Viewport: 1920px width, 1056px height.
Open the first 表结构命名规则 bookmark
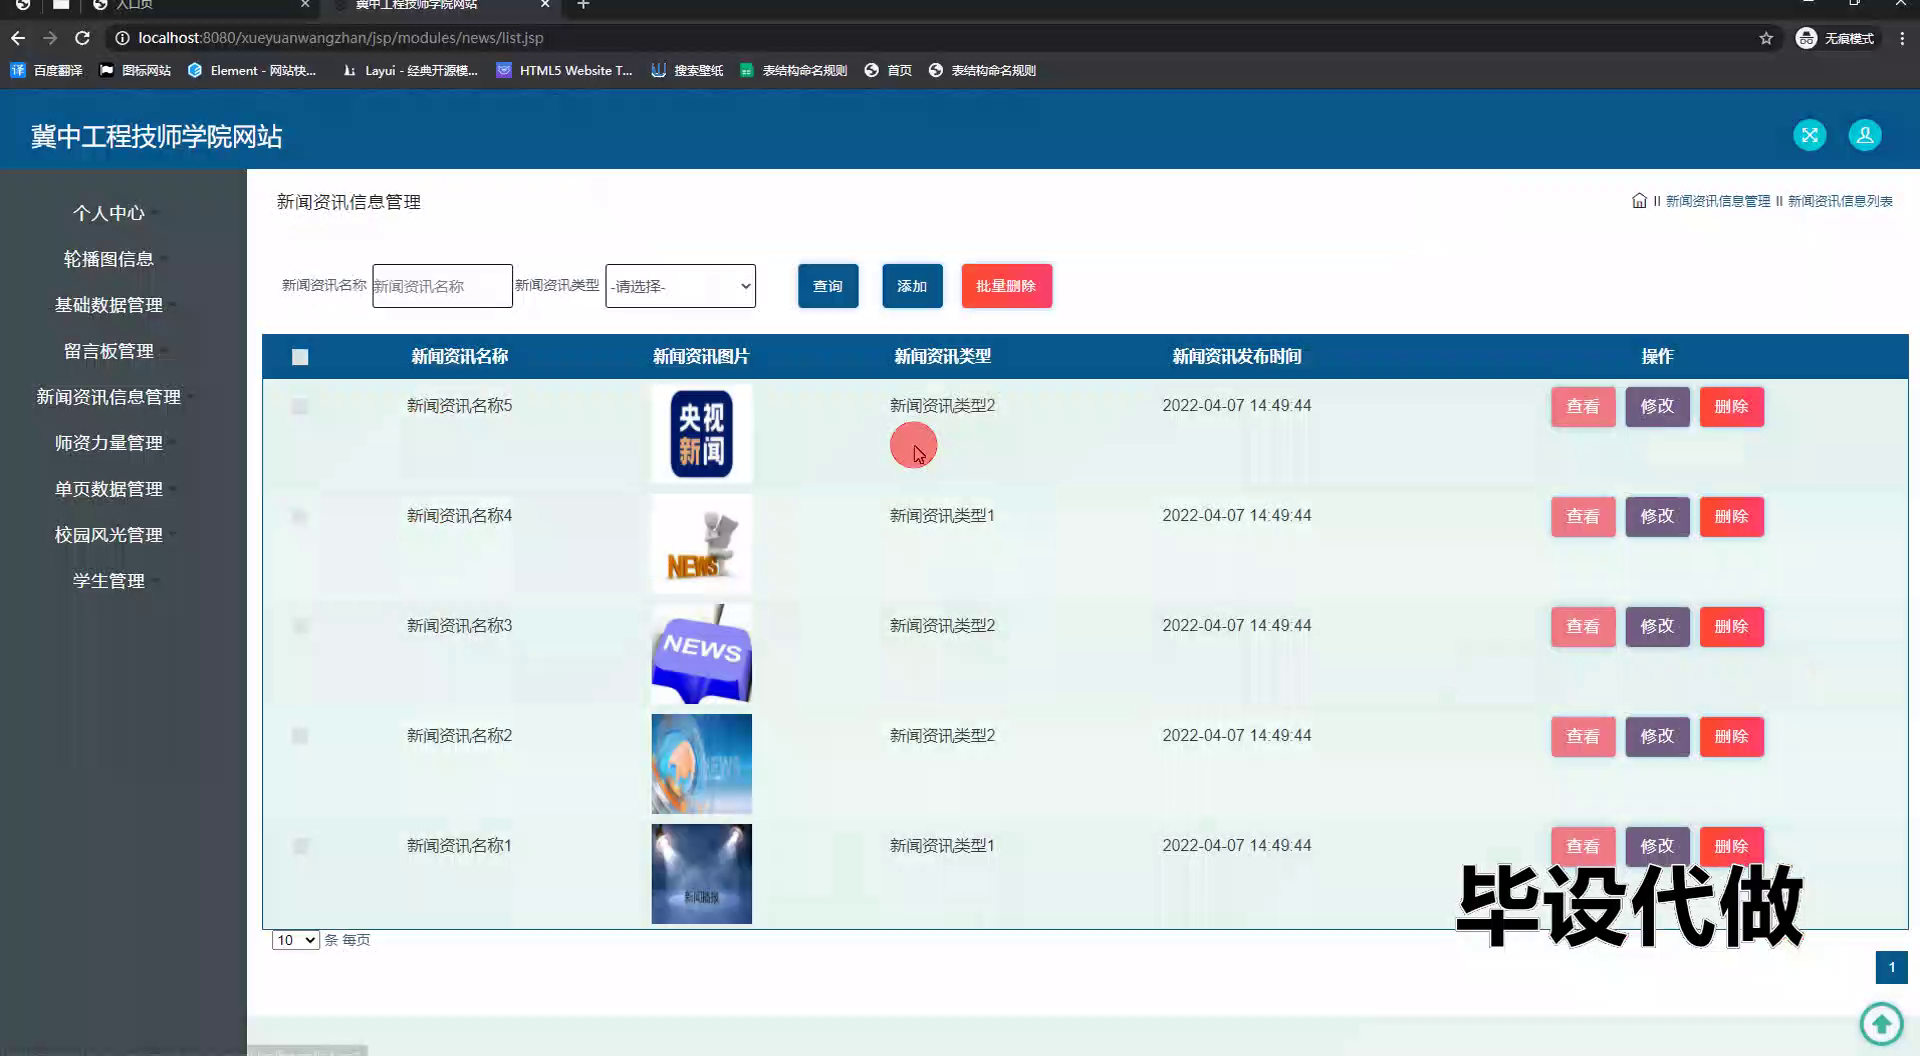[793, 70]
